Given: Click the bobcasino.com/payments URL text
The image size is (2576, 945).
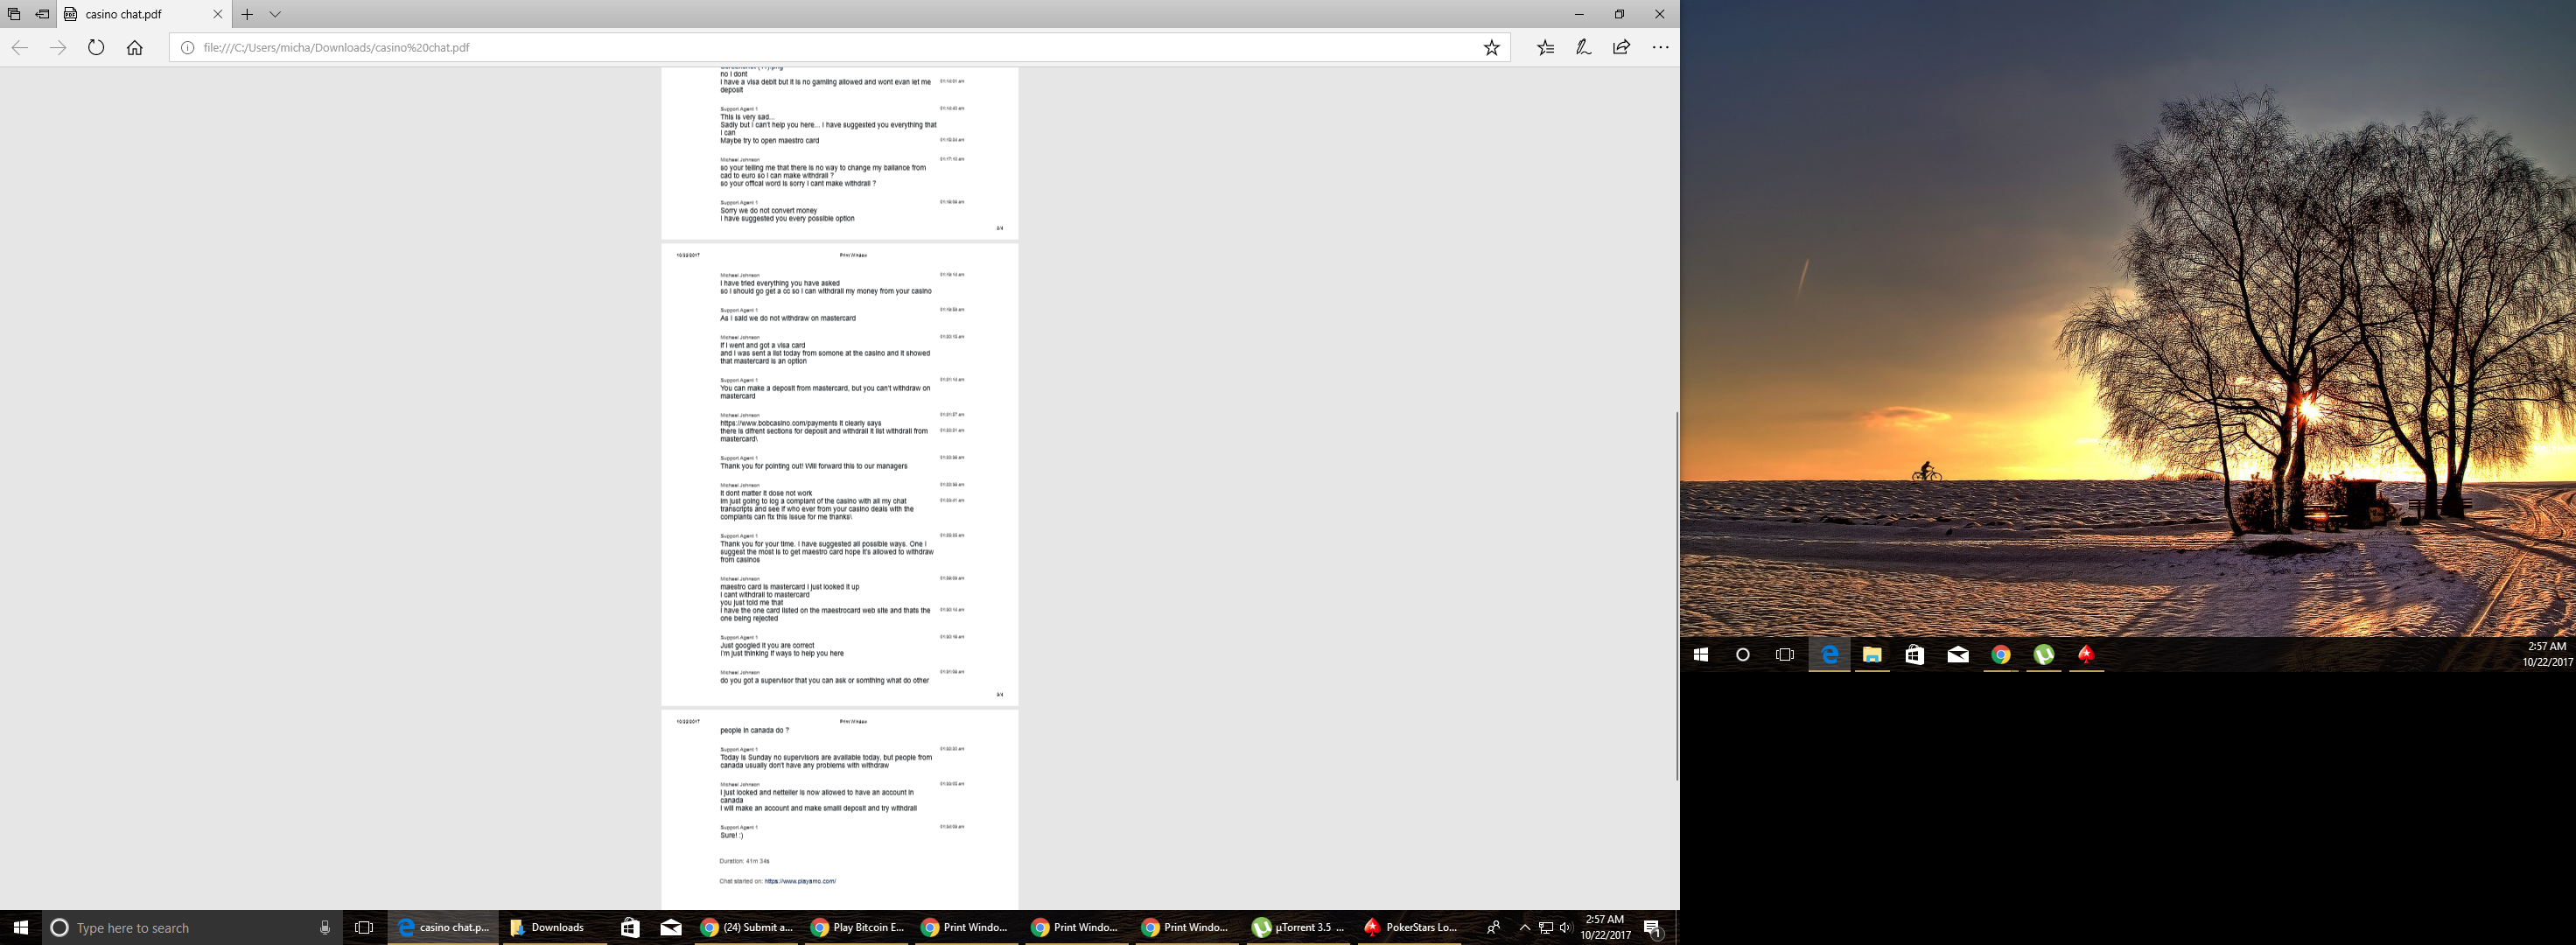Looking at the screenshot, I should (x=777, y=423).
